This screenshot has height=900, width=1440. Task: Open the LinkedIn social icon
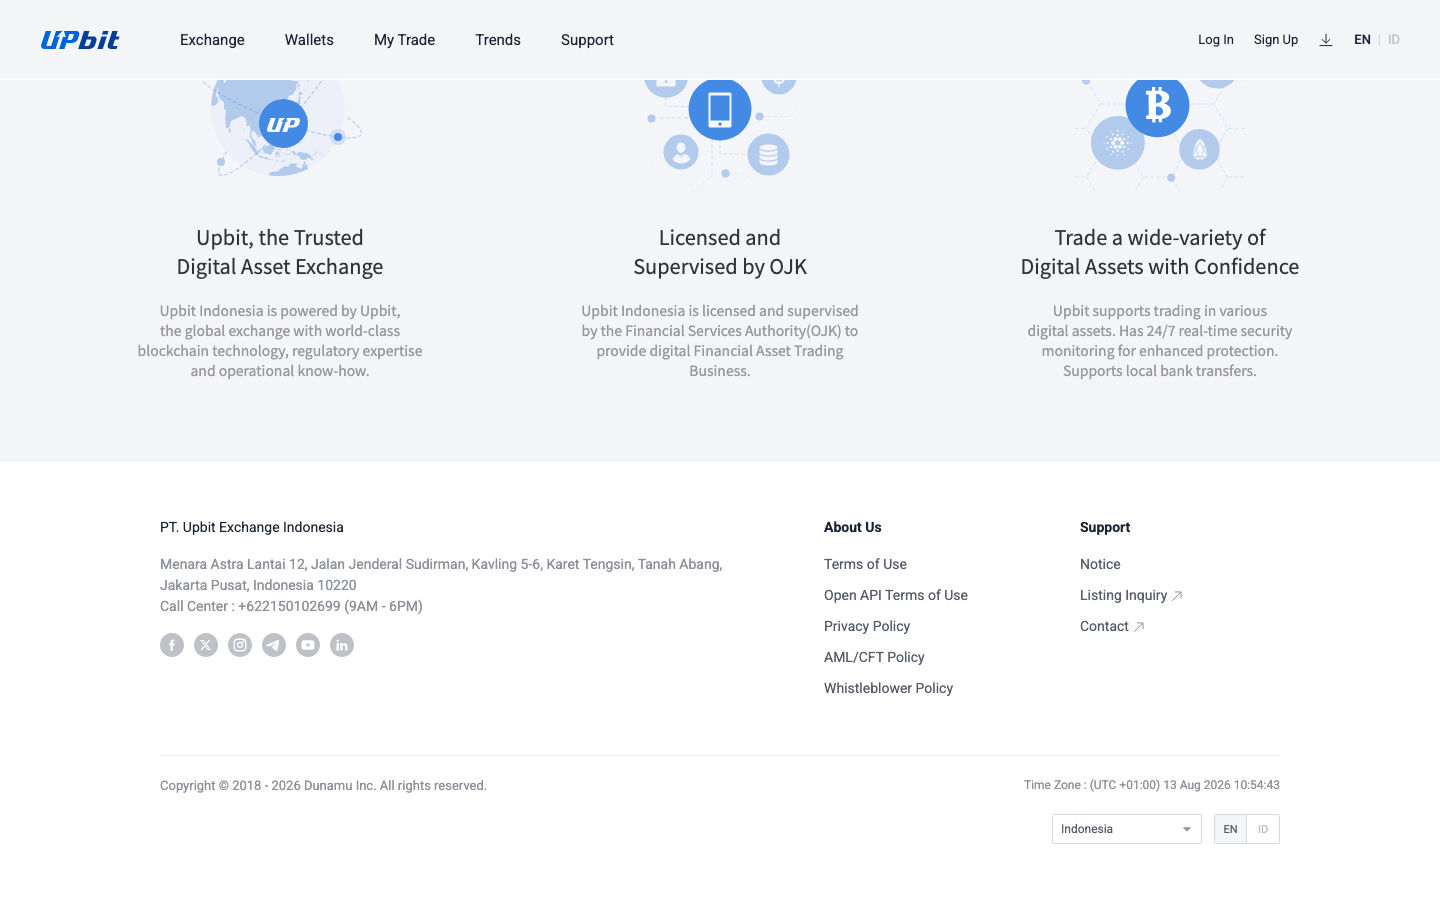point(342,645)
